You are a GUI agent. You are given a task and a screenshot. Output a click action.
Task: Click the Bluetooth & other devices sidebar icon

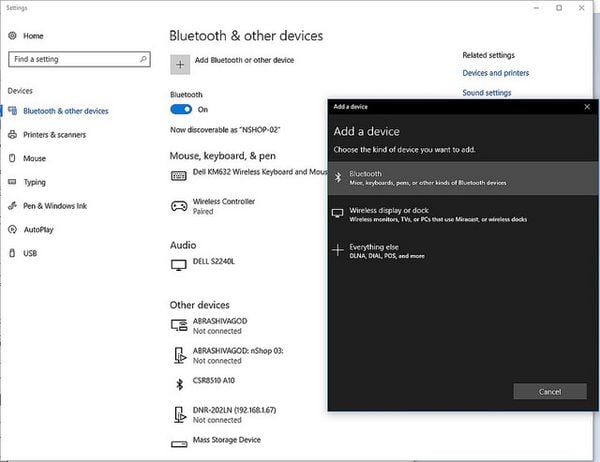pos(12,111)
